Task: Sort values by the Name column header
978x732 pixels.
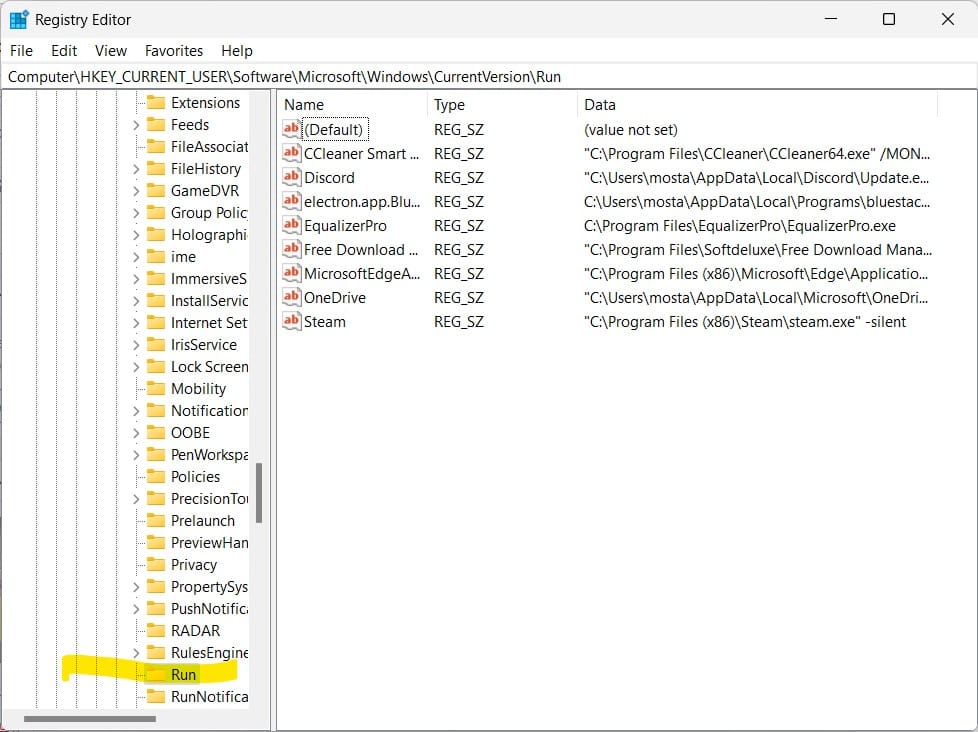Action: [x=302, y=104]
